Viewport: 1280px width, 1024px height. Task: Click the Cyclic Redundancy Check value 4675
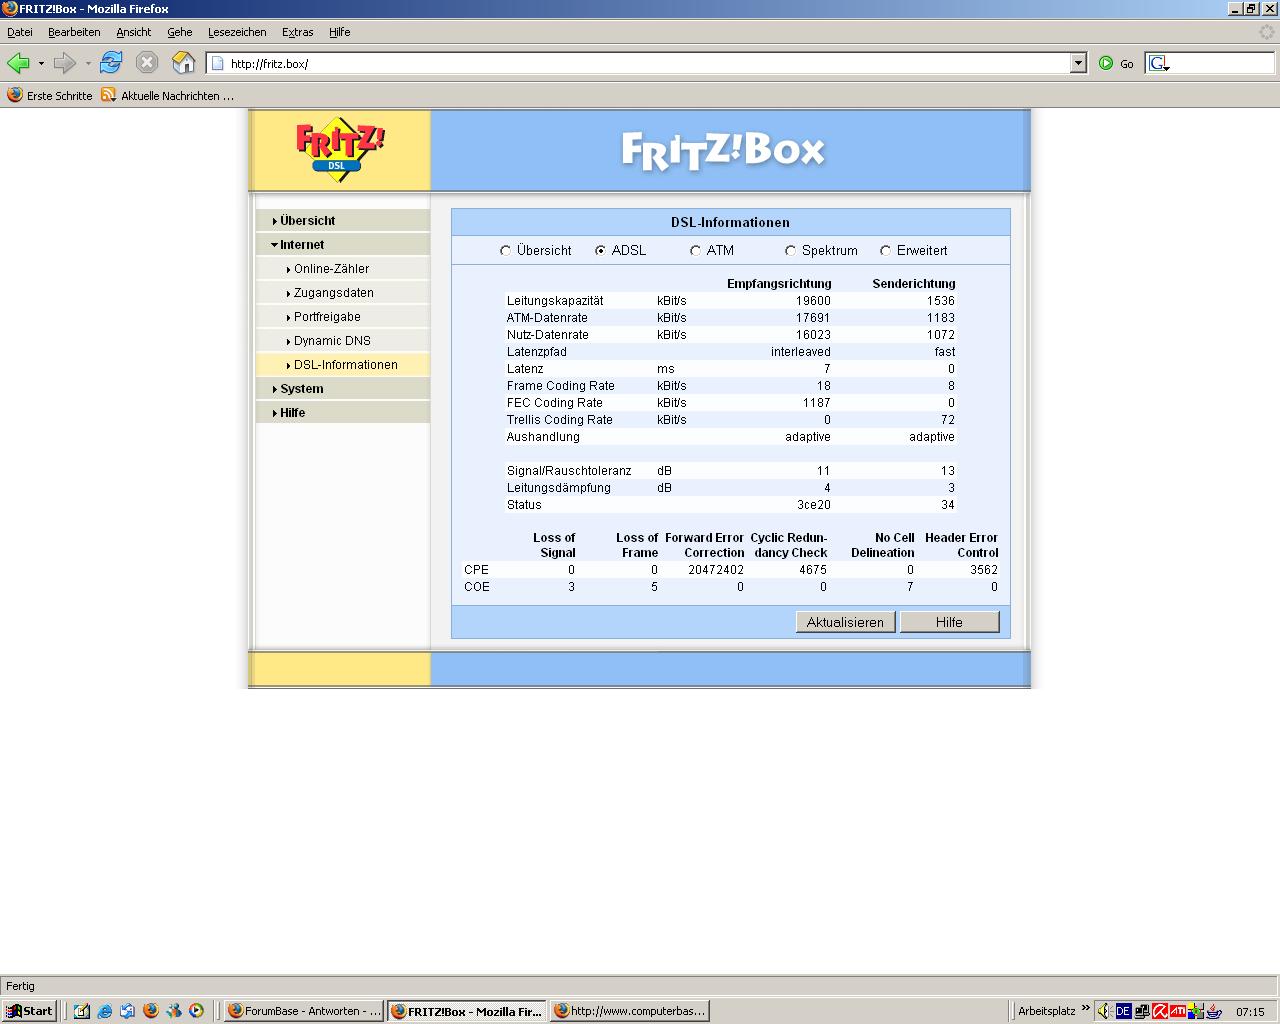[813, 570]
